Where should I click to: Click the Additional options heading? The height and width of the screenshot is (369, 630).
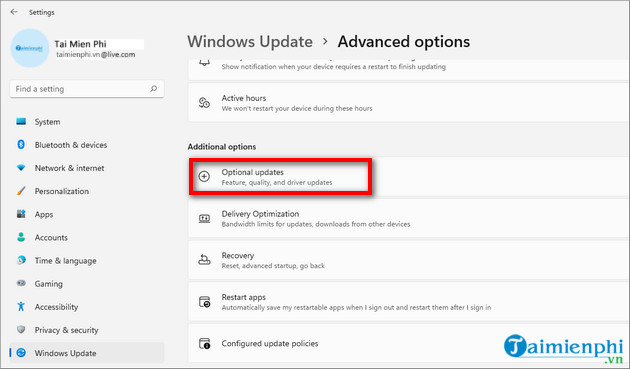click(222, 147)
